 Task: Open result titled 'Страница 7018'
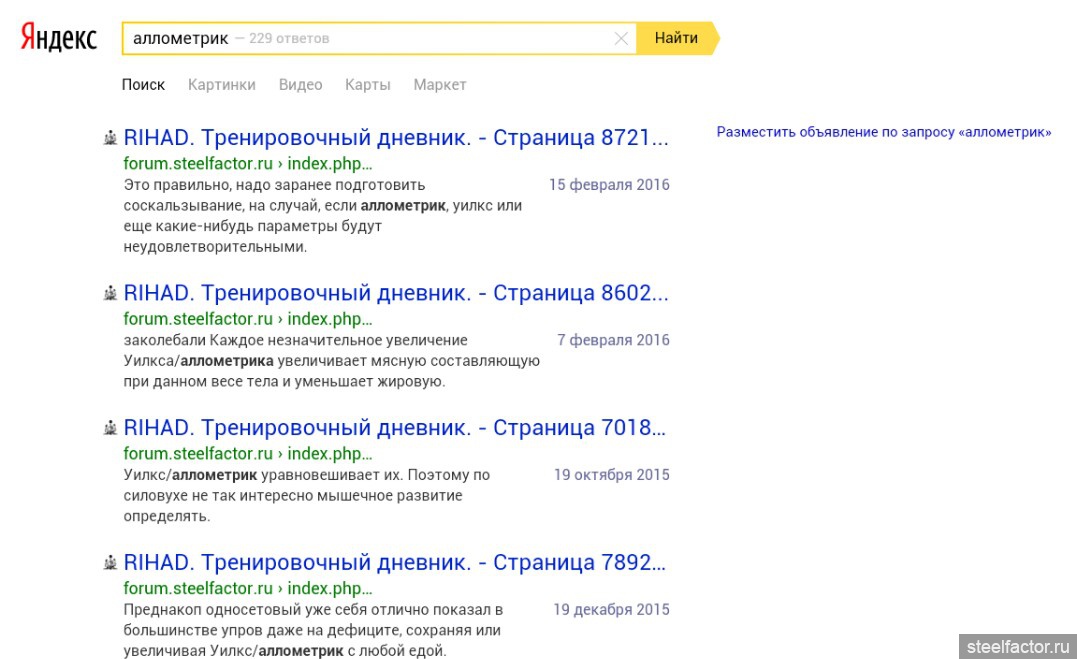tap(395, 427)
